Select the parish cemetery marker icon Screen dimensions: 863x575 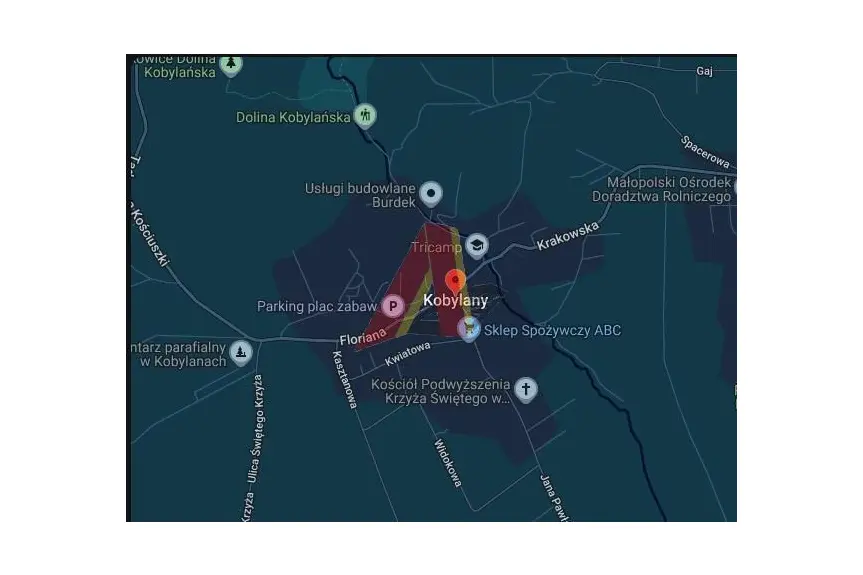point(240,352)
